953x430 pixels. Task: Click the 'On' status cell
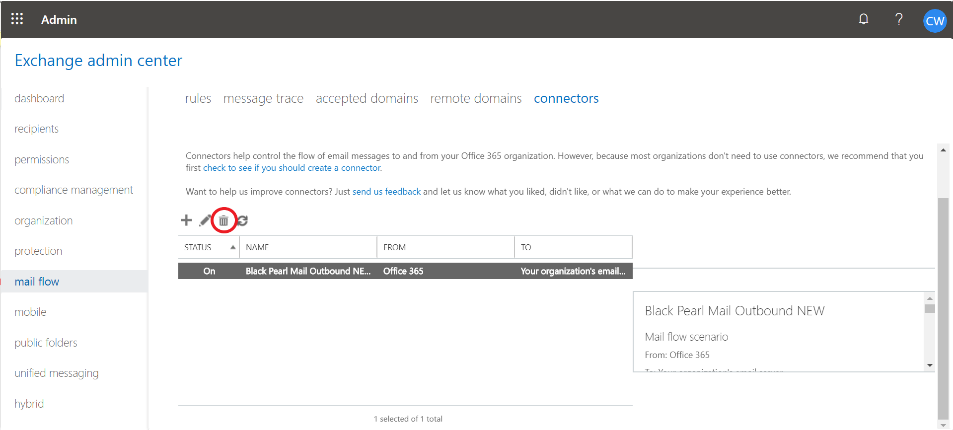pos(209,271)
